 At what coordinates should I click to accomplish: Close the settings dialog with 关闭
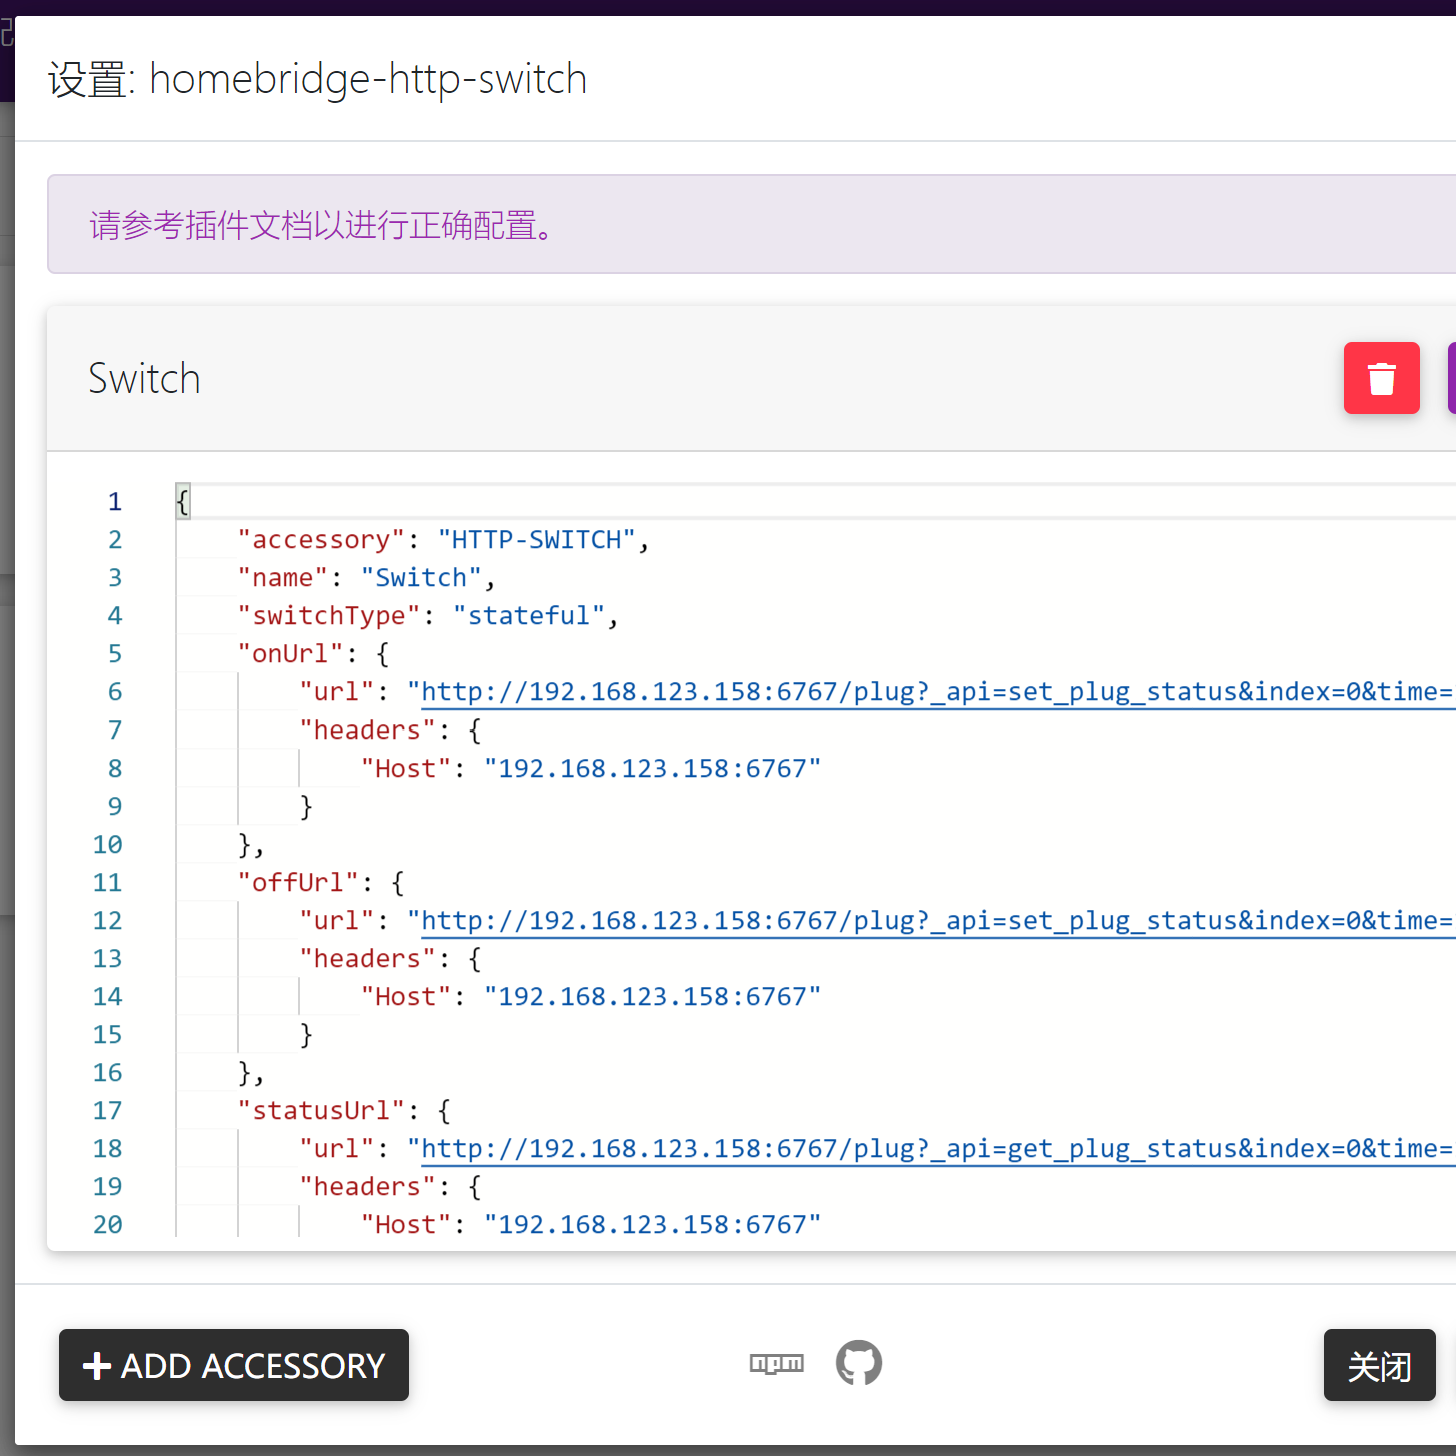tap(1379, 1365)
